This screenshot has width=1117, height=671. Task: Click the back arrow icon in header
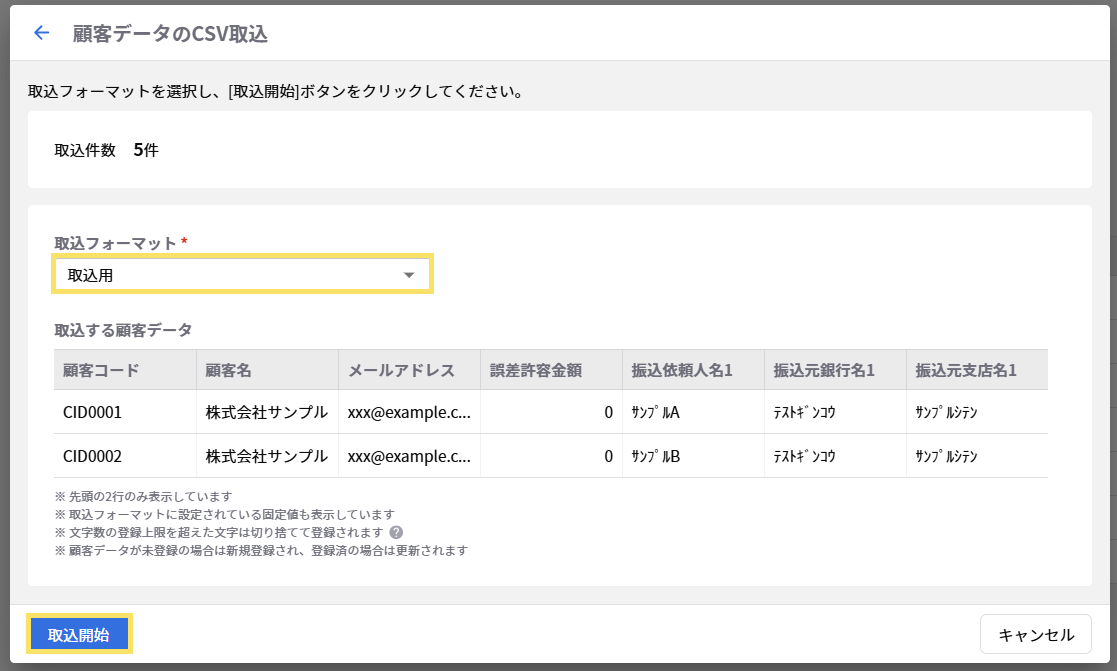point(41,33)
